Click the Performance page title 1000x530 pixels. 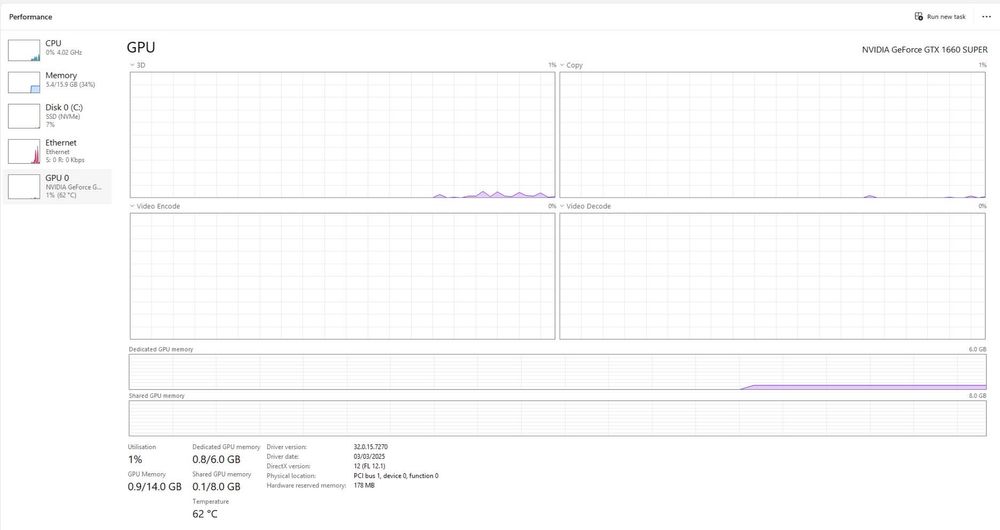pyautogui.click(x=31, y=17)
